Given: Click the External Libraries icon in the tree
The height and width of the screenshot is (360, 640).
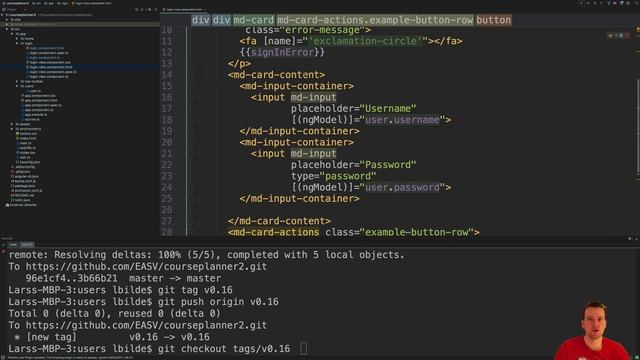Looking at the screenshot, I should (x=7, y=205).
